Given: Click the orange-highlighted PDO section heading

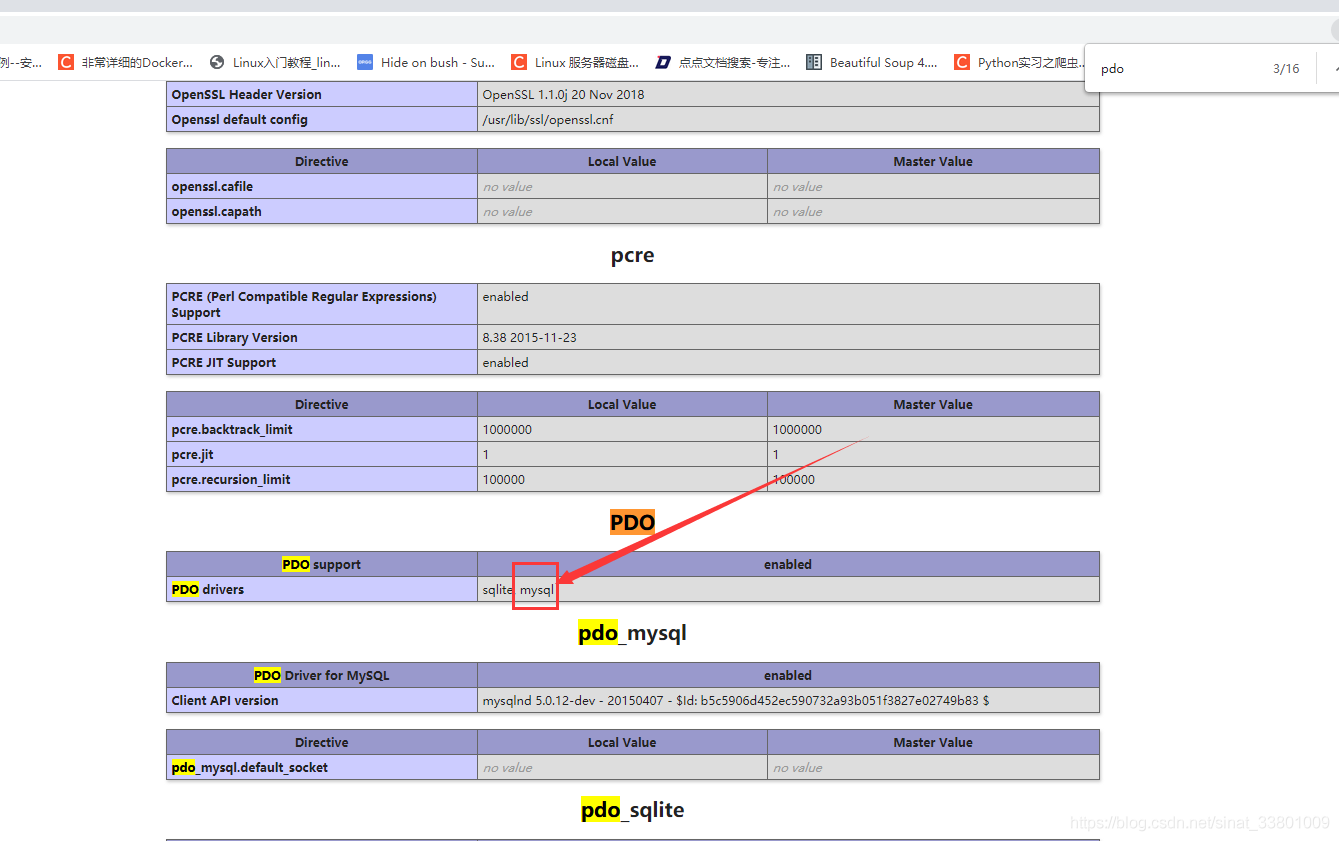Looking at the screenshot, I should (632, 522).
